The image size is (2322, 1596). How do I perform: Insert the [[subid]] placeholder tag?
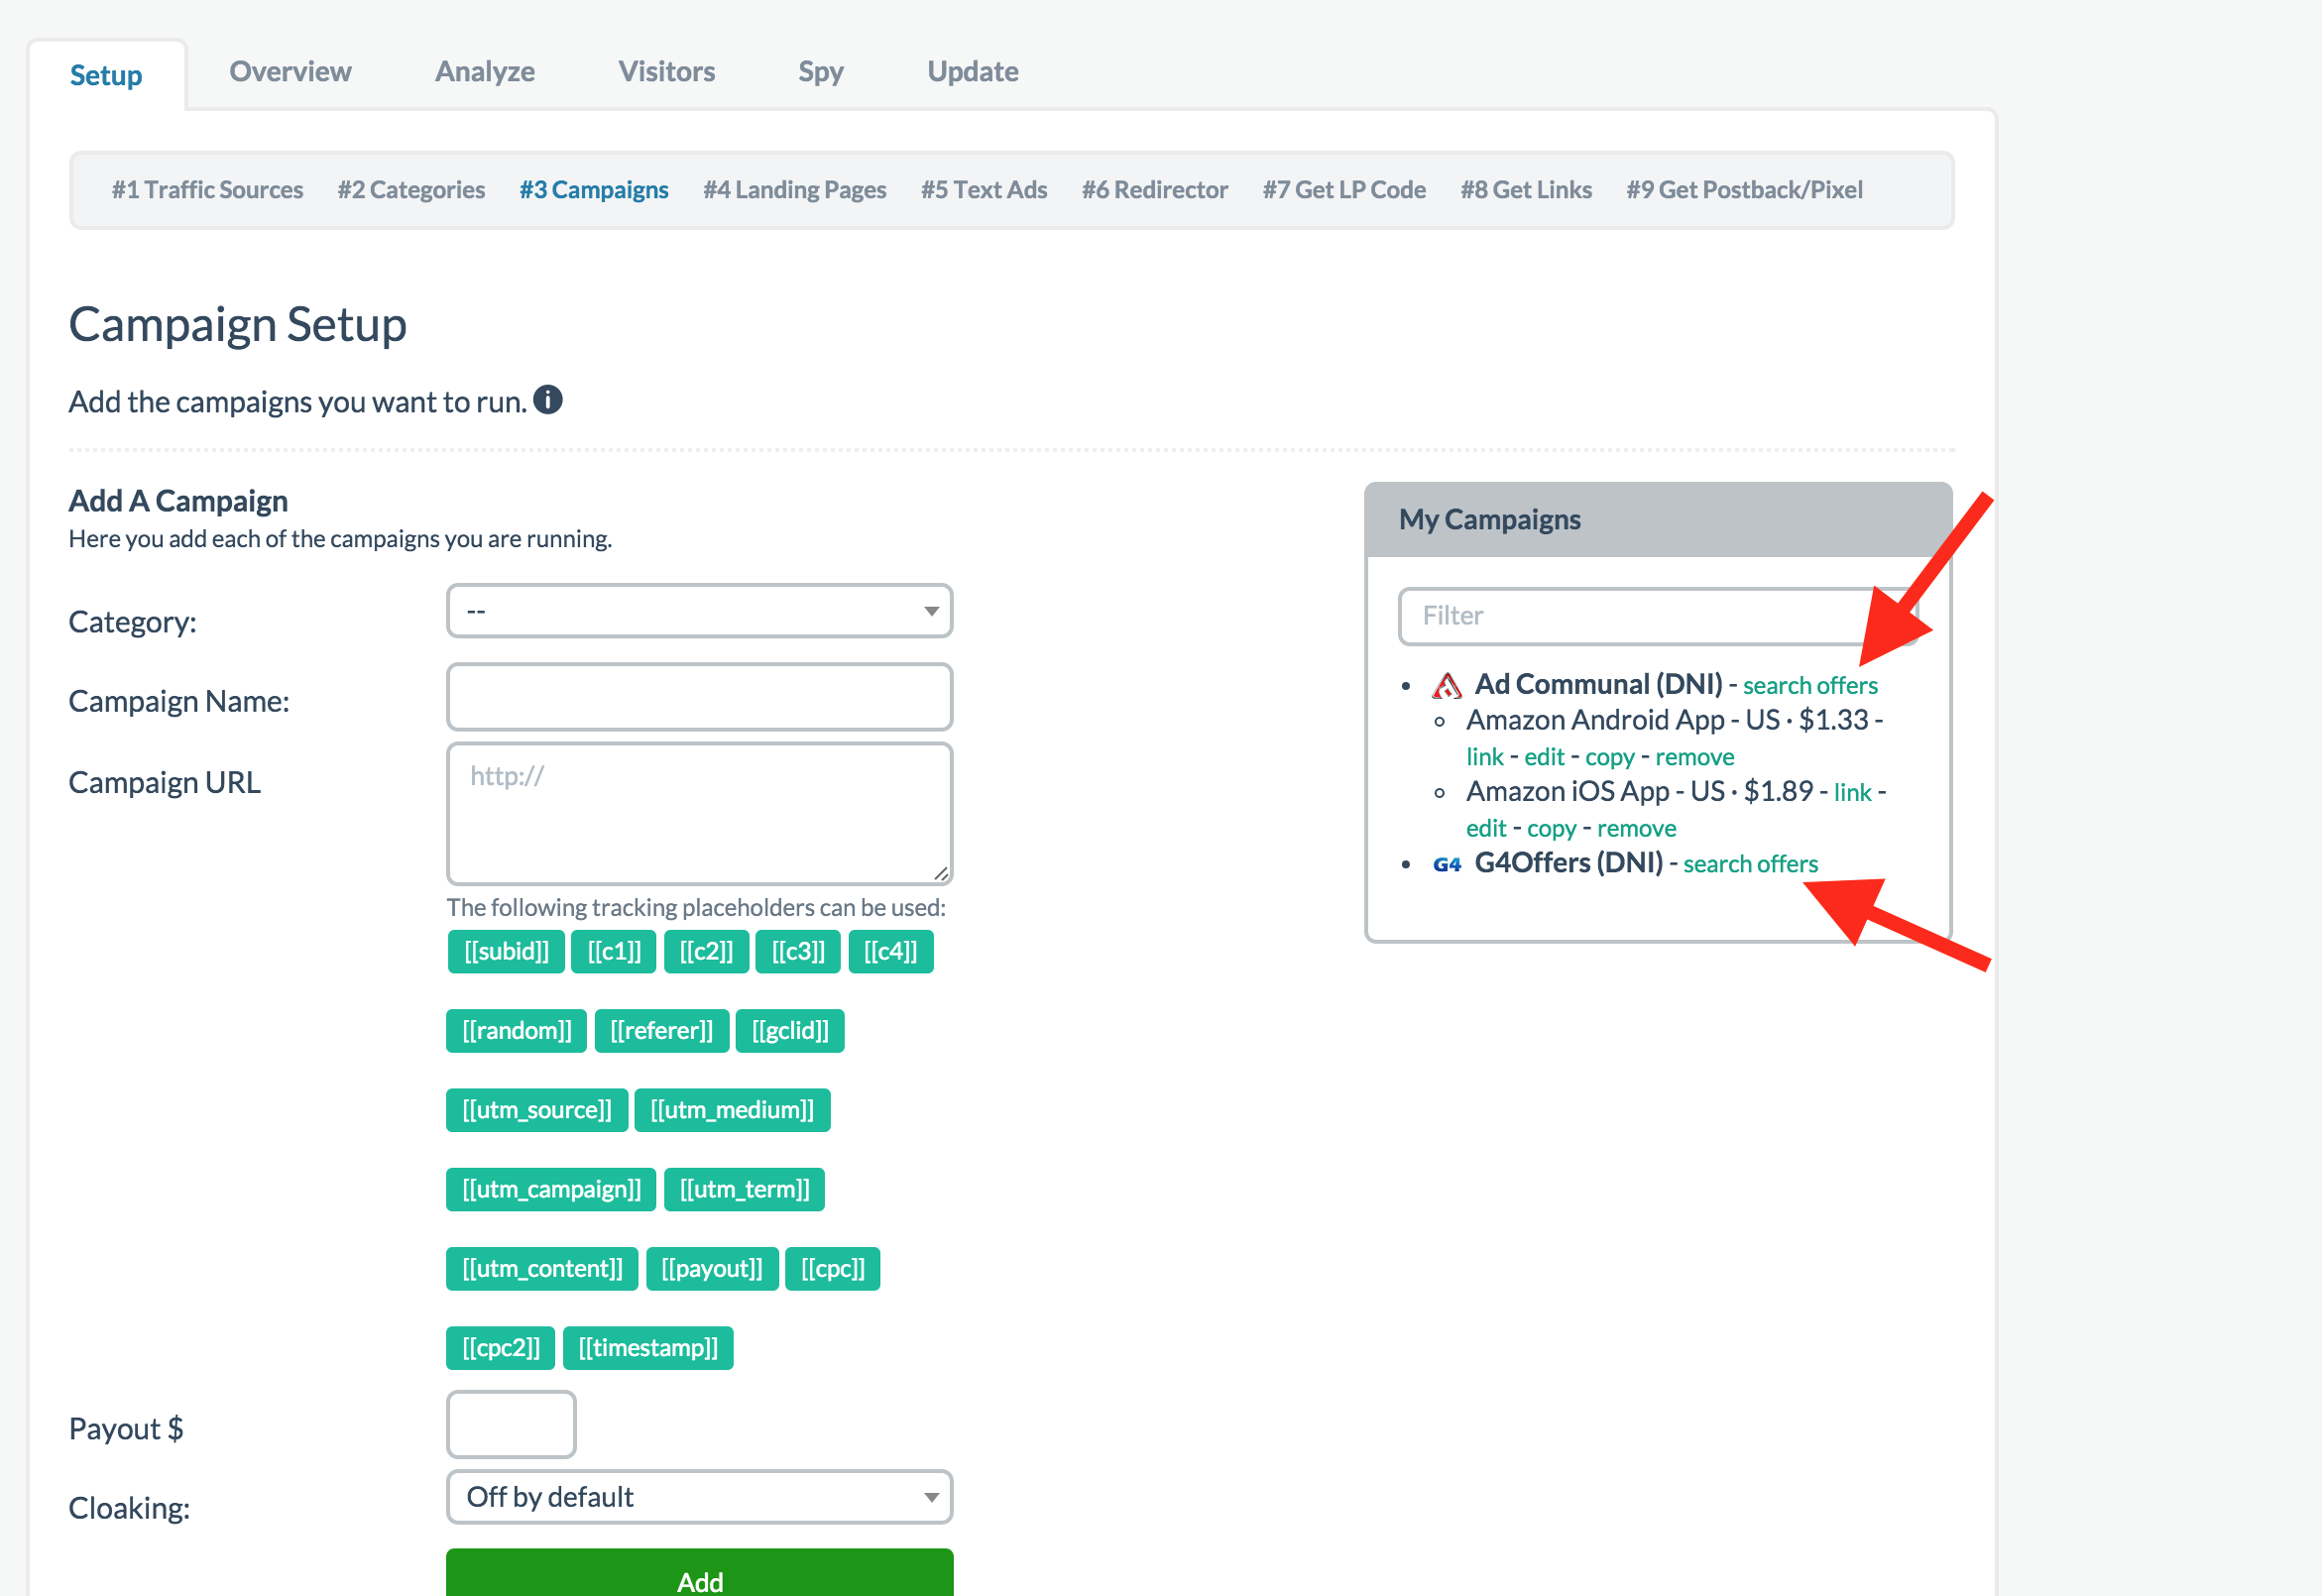pyautogui.click(x=505, y=951)
